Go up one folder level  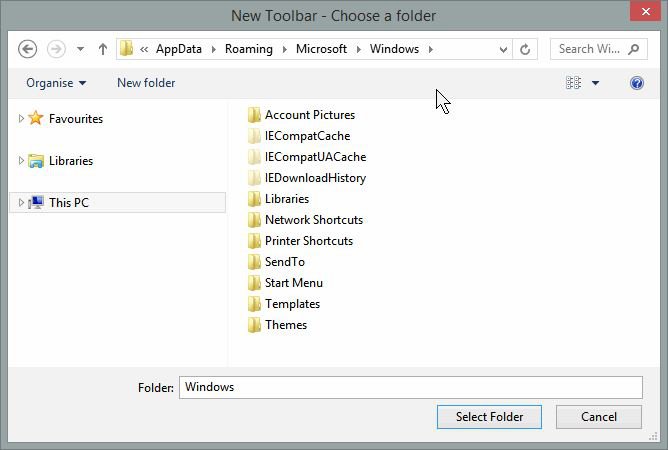click(x=103, y=49)
